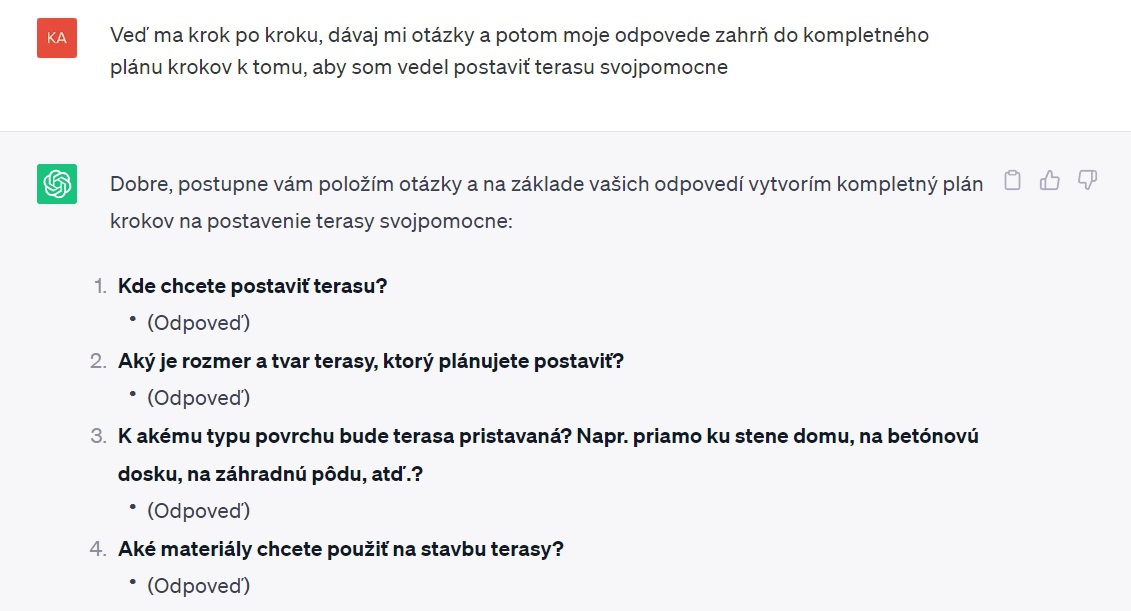Image resolution: width=1131 pixels, height=611 pixels.
Task: Click the thumbs up icon
Action: pyautogui.click(x=1049, y=180)
